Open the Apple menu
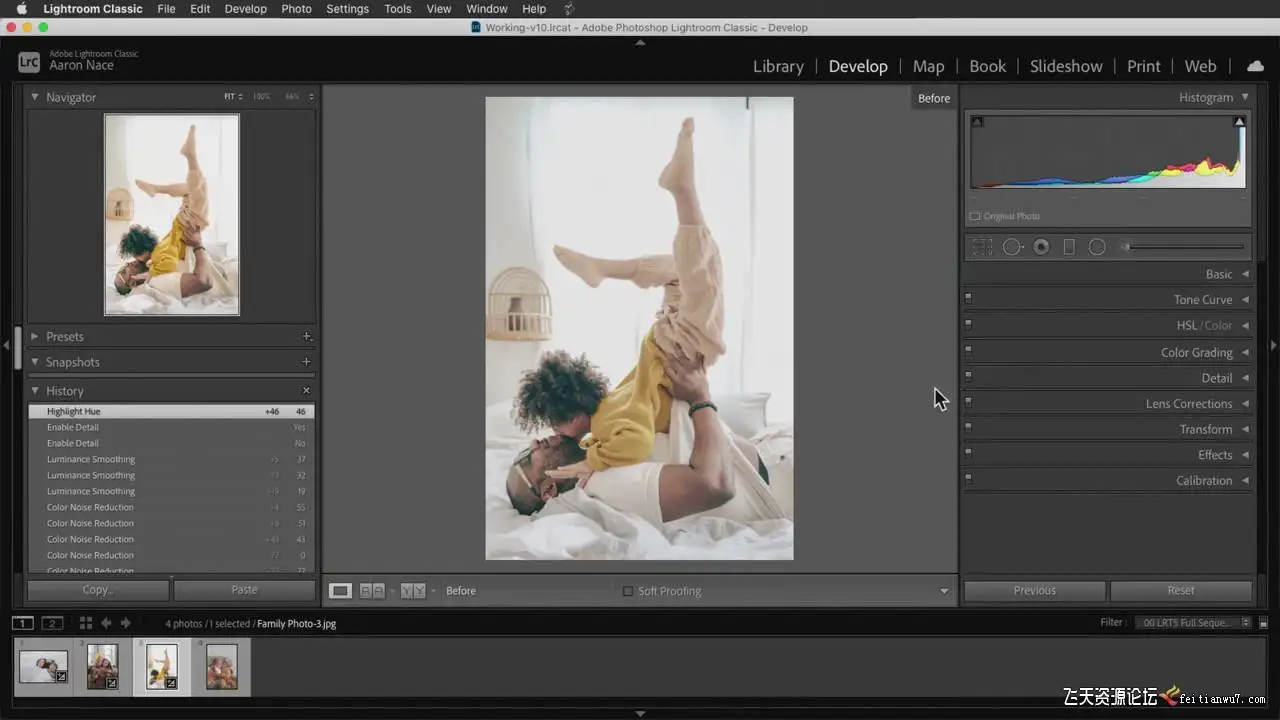The image size is (1280, 720). tap(20, 9)
